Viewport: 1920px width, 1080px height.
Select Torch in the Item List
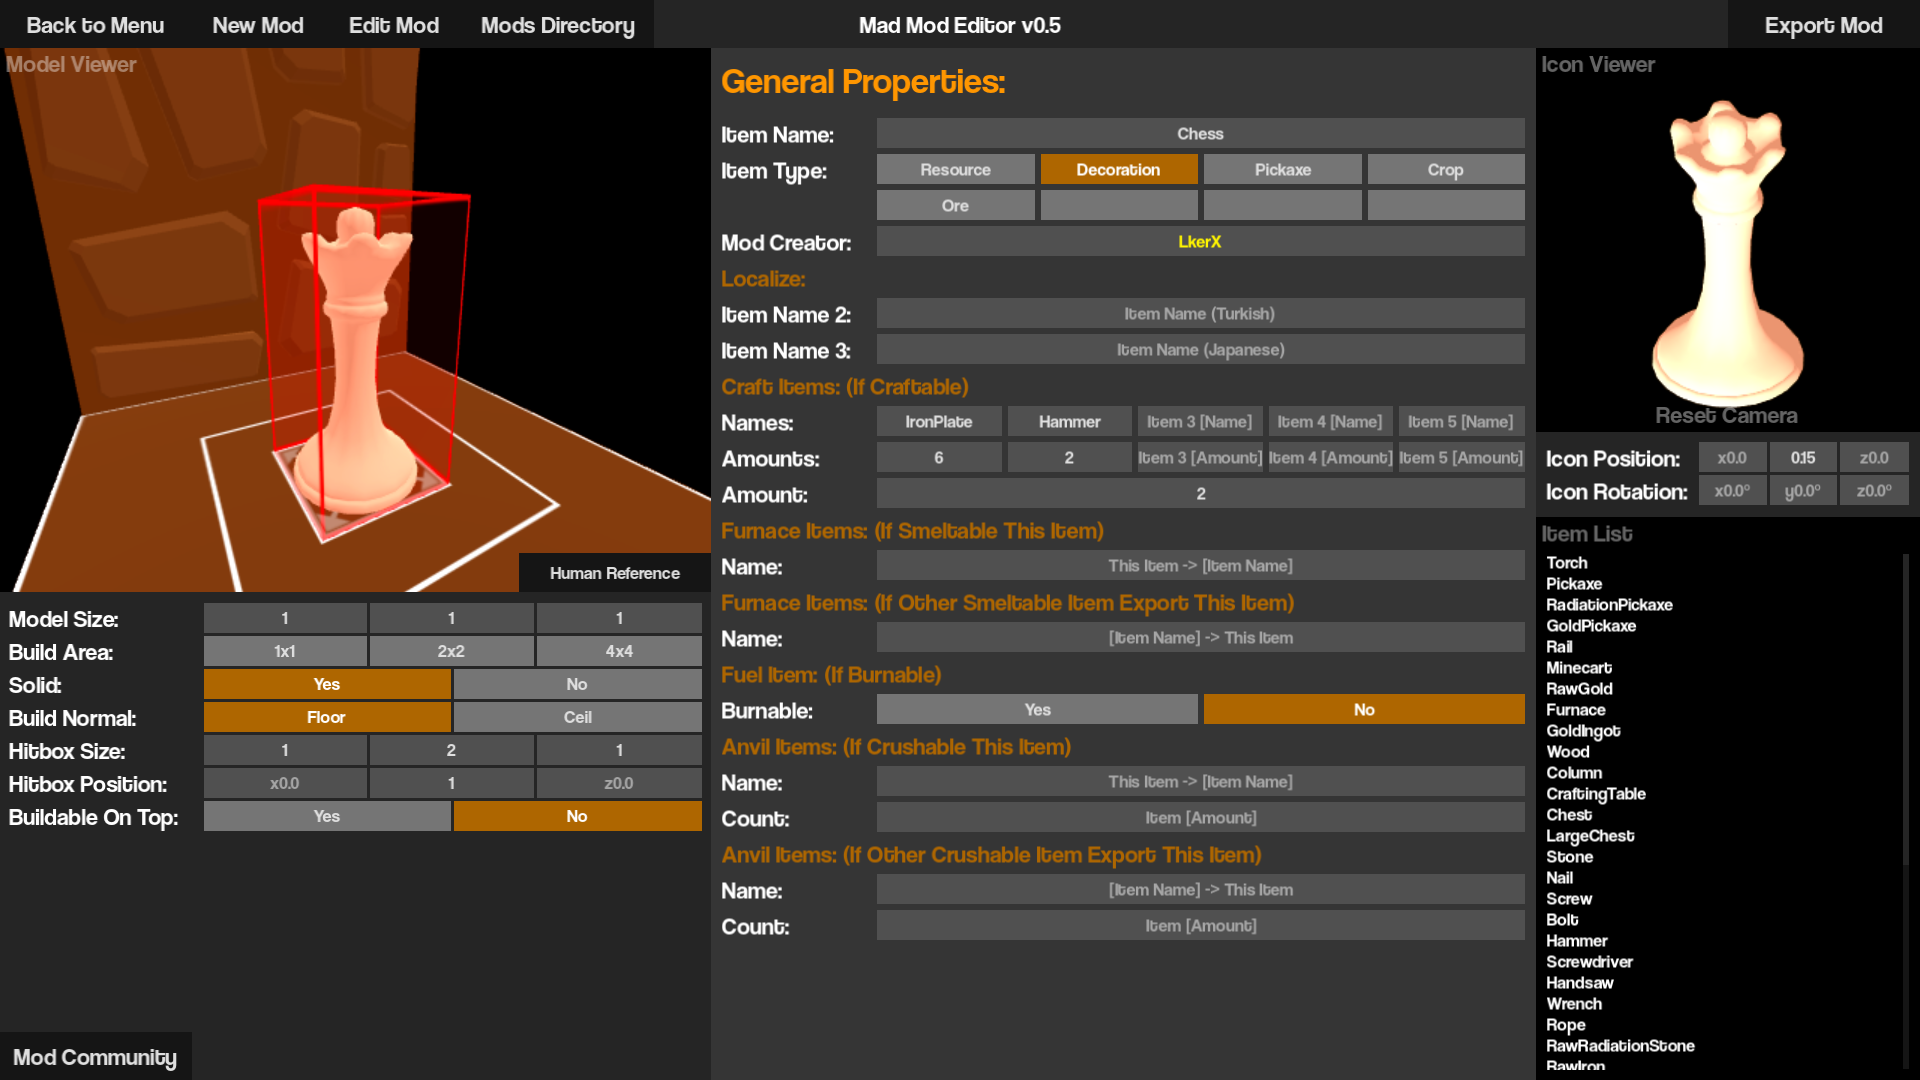[1566, 563]
